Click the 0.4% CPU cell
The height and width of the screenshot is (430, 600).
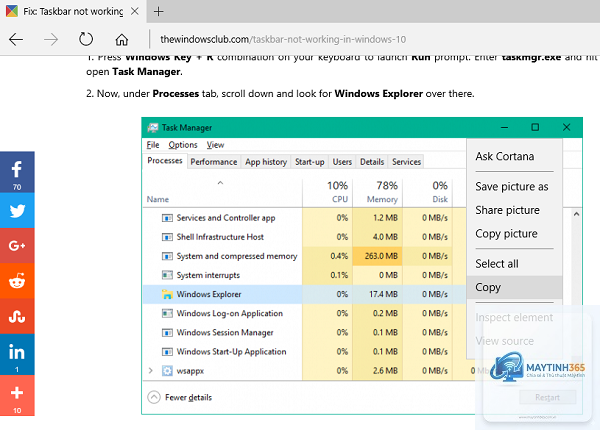(x=328, y=256)
